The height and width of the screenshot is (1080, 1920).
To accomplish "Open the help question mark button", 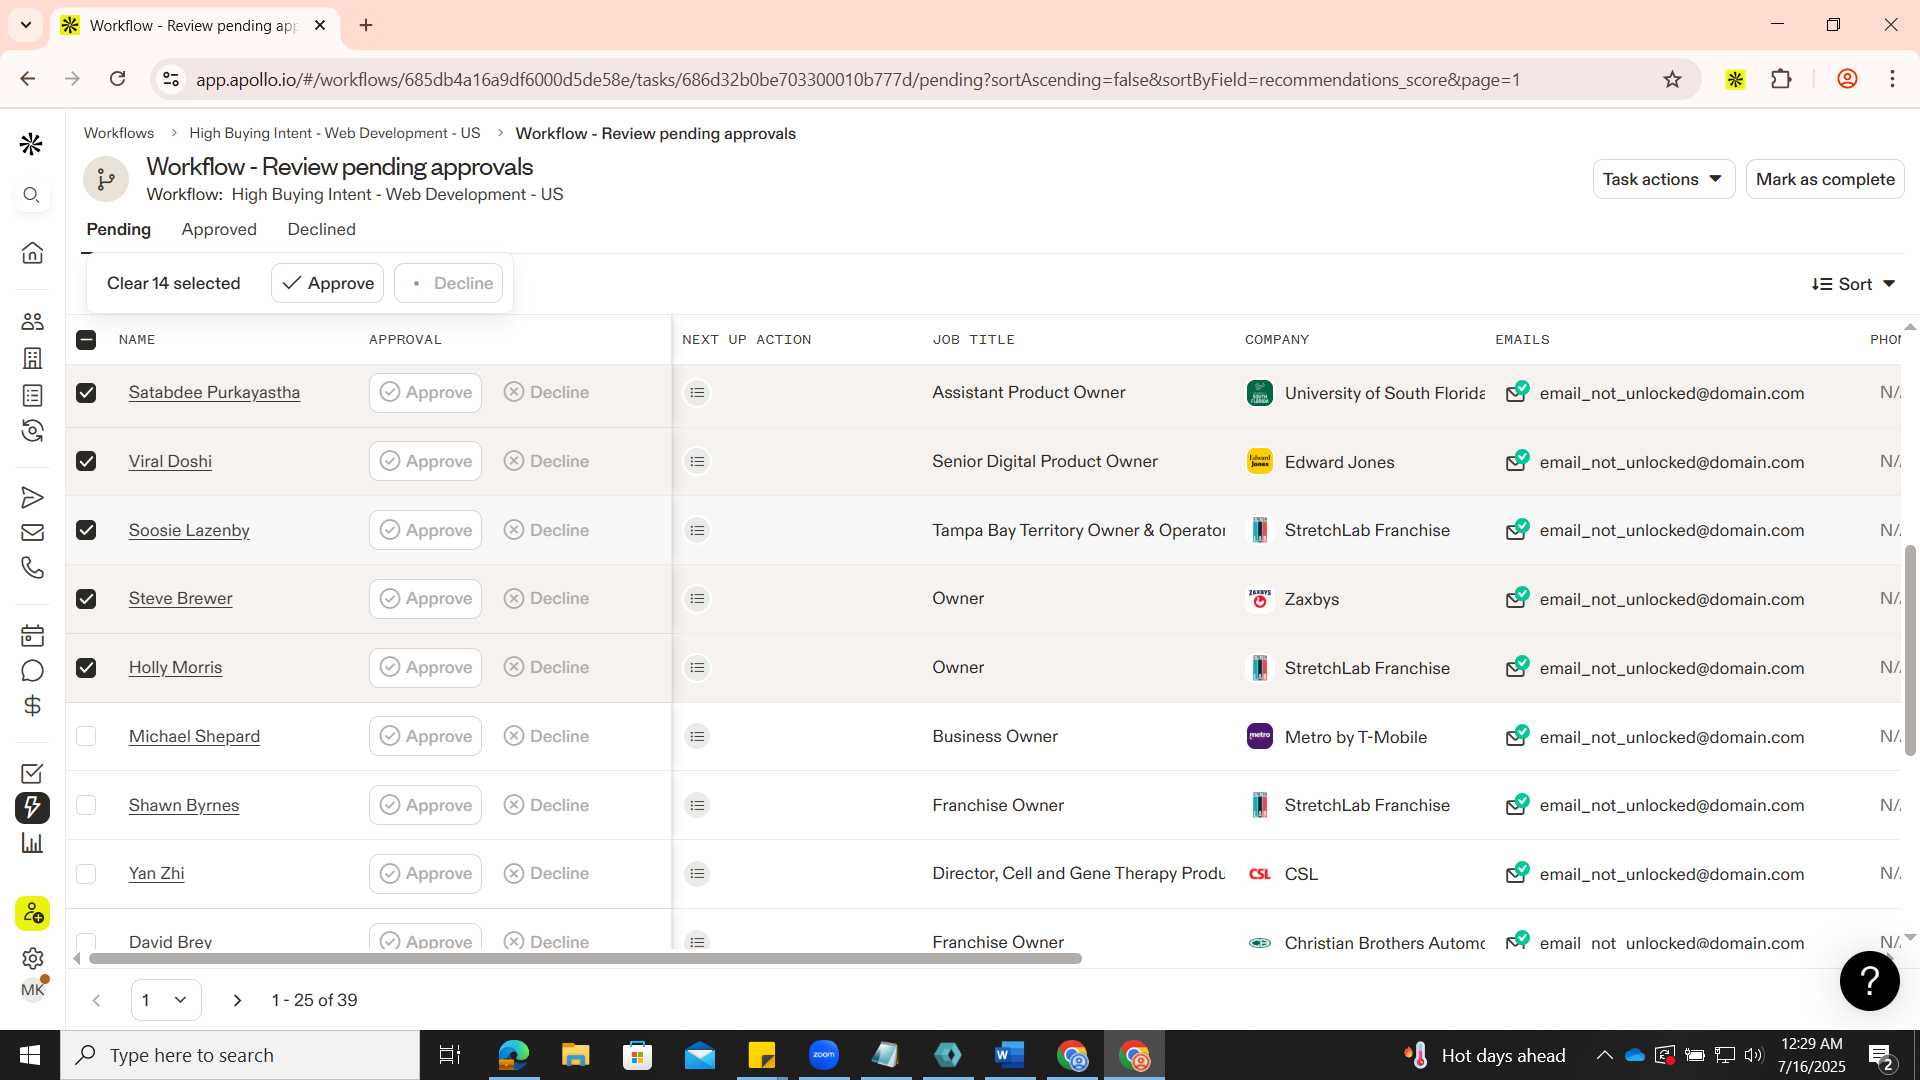I will (x=1869, y=981).
